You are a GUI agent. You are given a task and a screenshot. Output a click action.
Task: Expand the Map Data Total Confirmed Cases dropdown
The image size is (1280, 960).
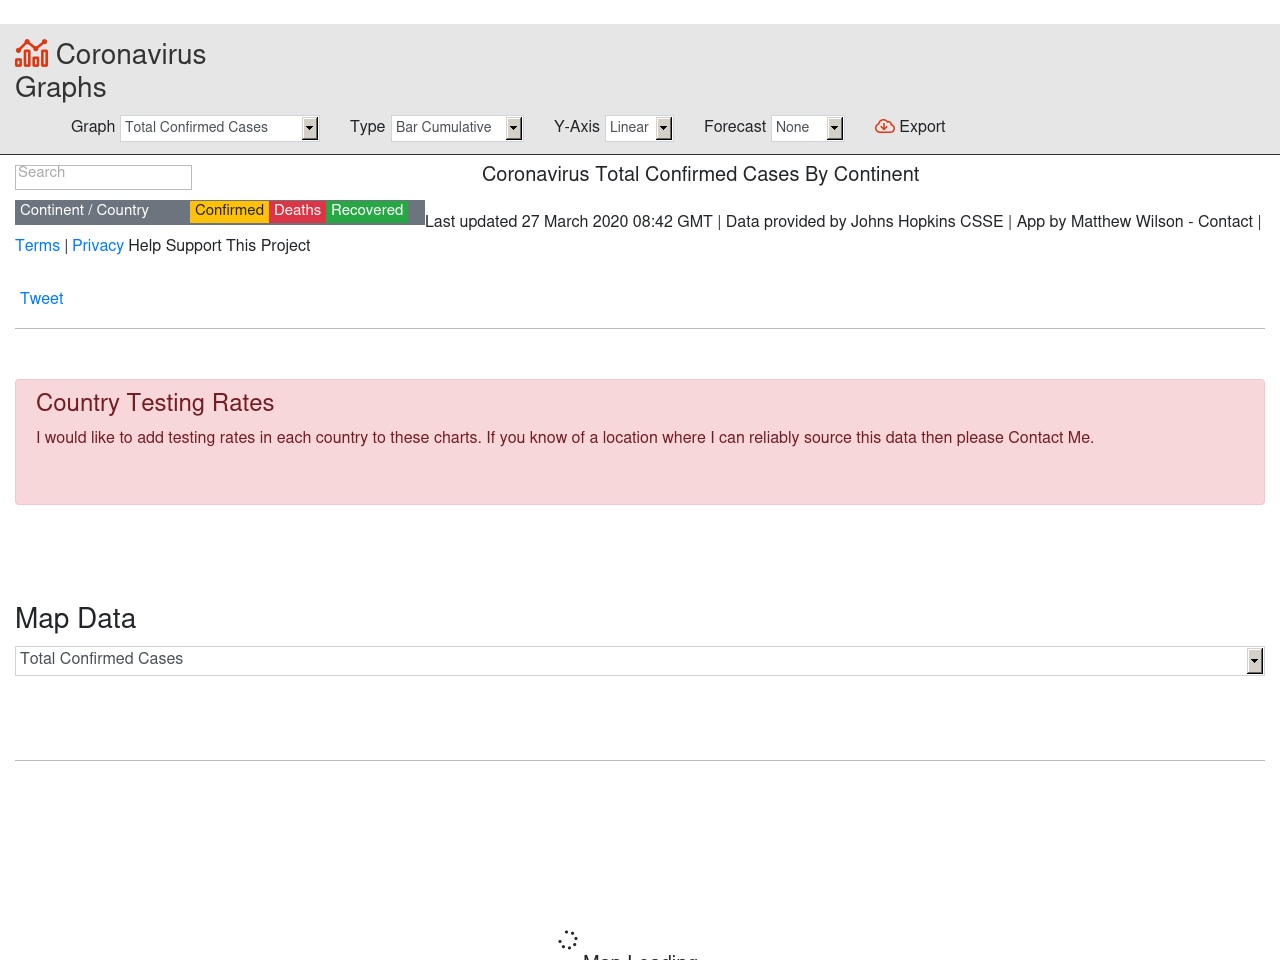click(640, 660)
